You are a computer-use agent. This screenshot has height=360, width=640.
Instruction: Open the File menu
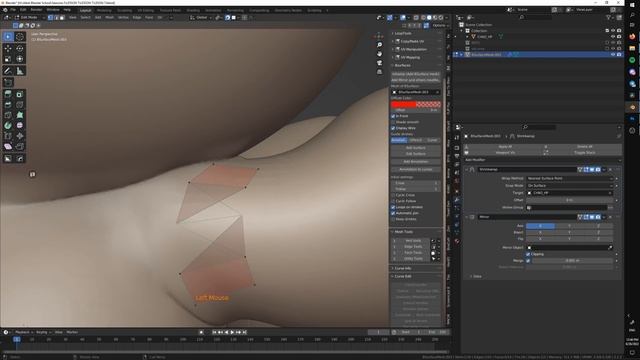tap(13, 9)
